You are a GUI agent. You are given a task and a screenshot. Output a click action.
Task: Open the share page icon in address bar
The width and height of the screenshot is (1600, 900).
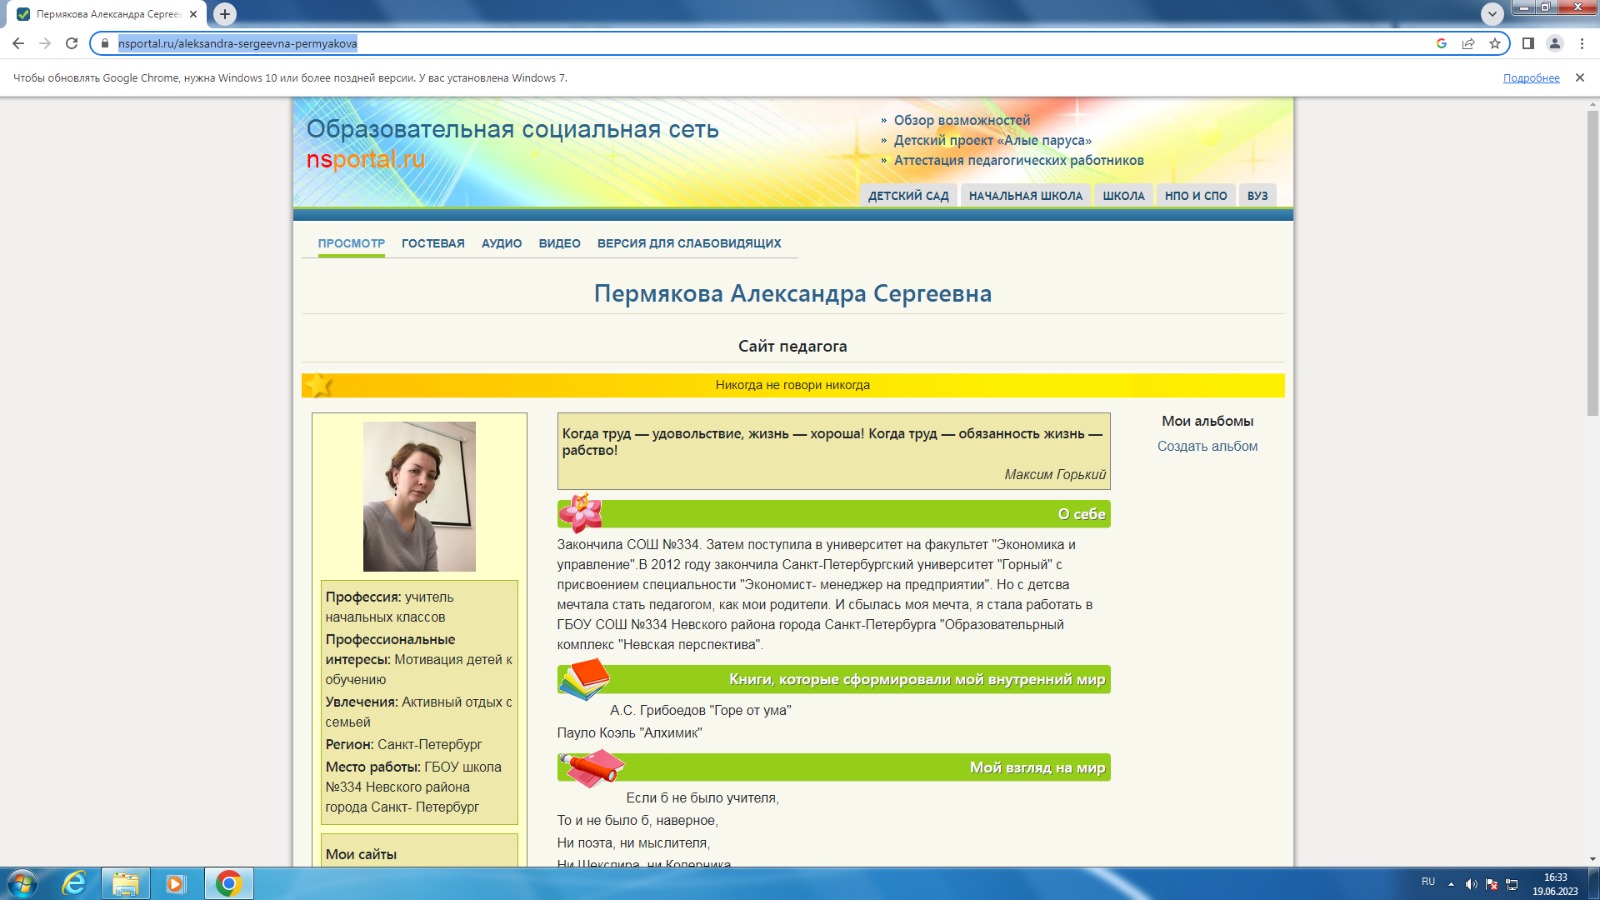pos(1468,43)
